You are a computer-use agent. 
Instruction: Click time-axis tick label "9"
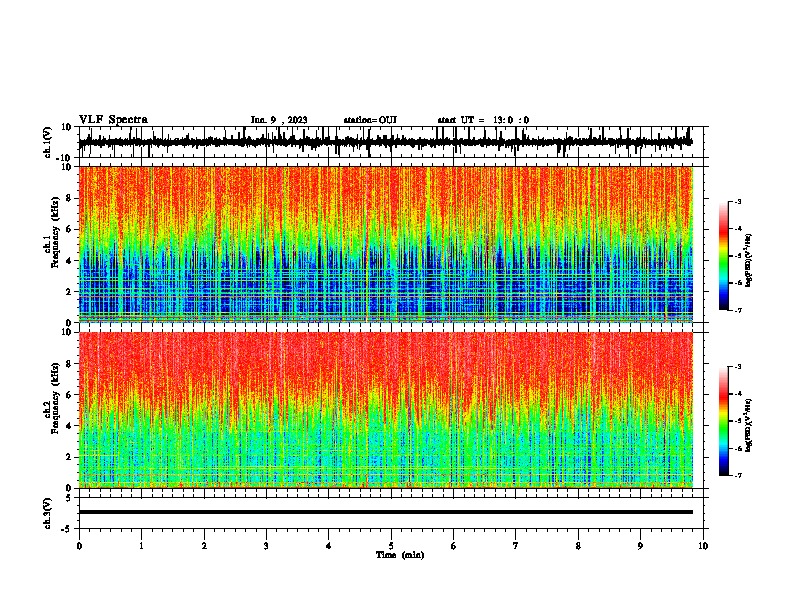640,546
